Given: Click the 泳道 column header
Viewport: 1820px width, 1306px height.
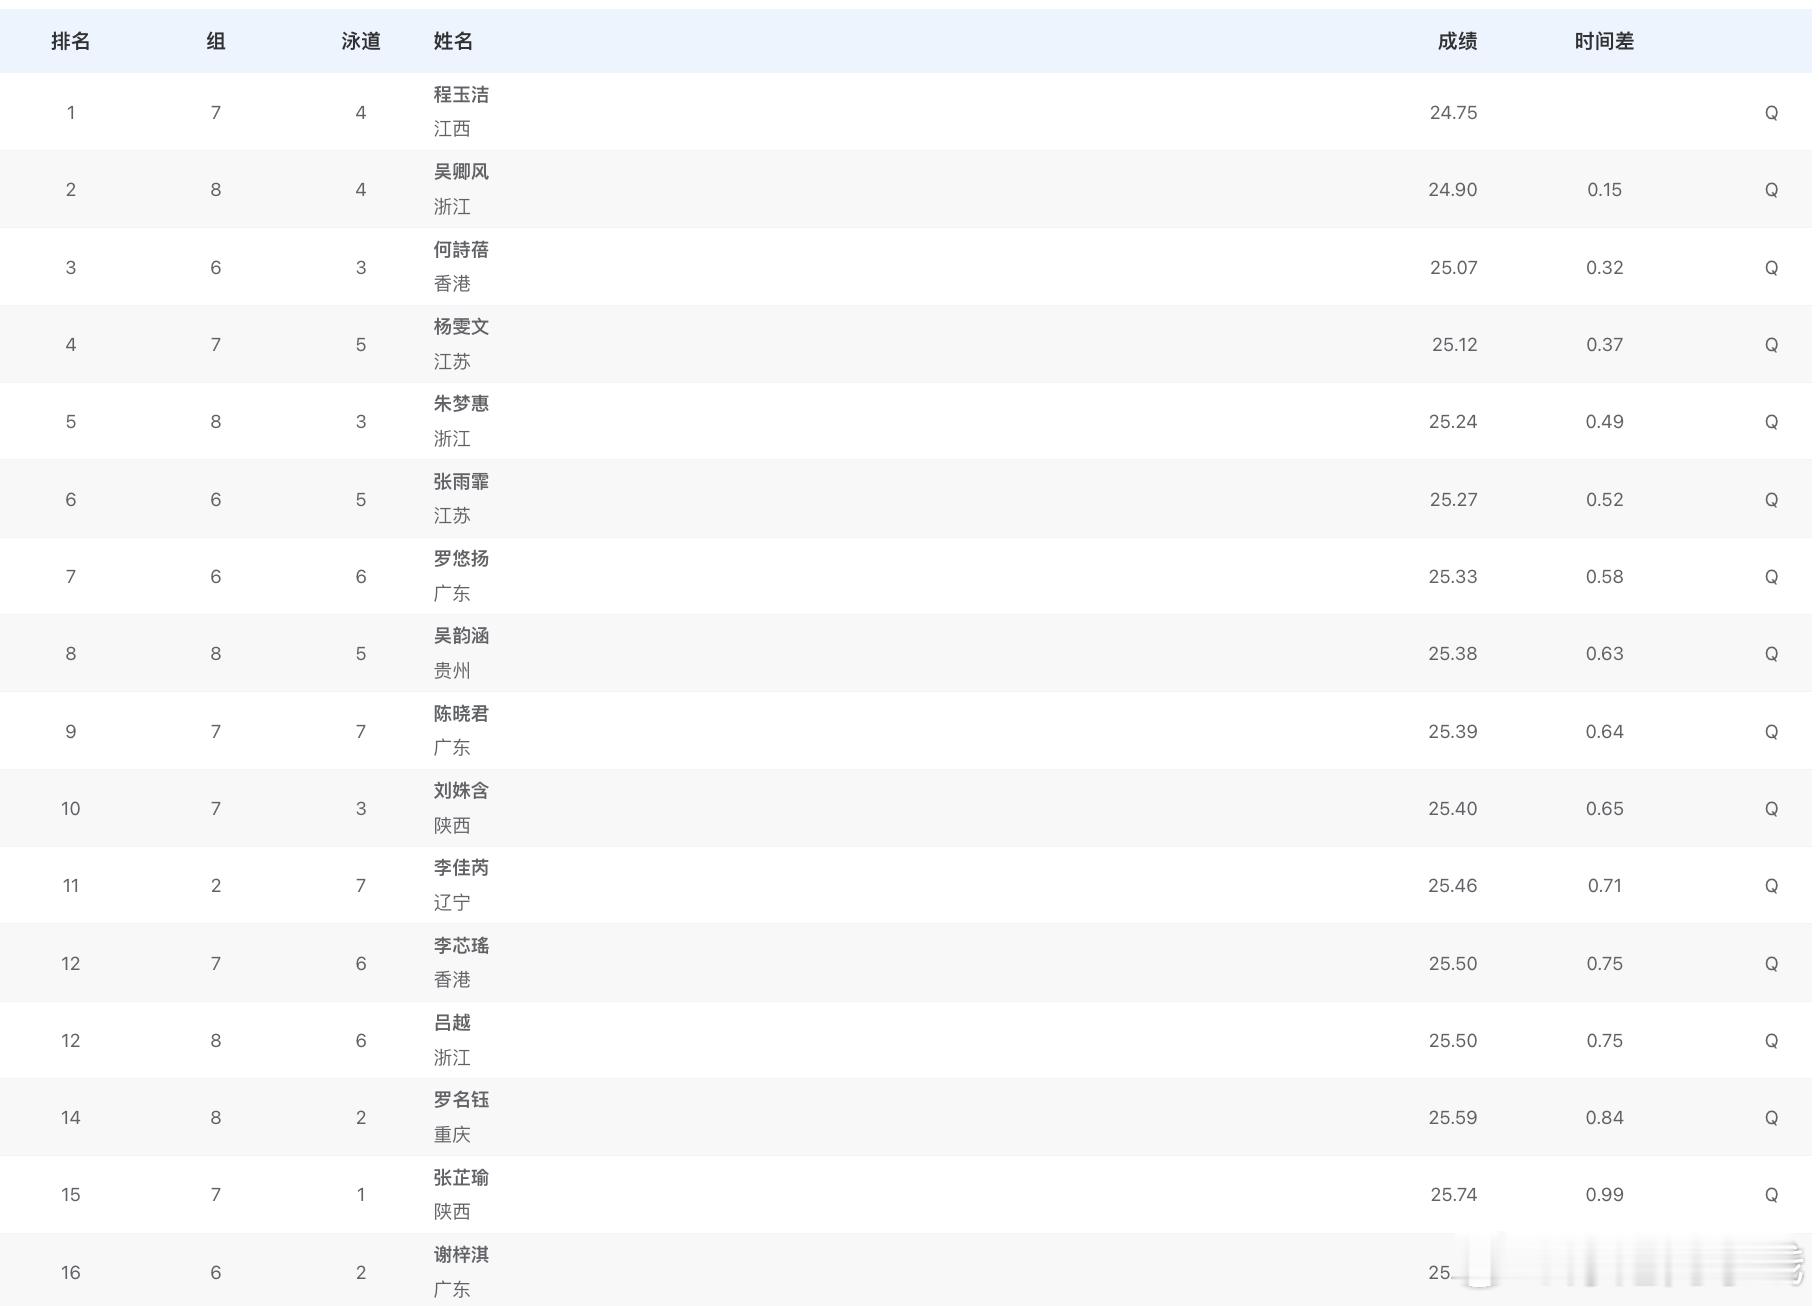Looking at the screenshot, I should point(360,41).
